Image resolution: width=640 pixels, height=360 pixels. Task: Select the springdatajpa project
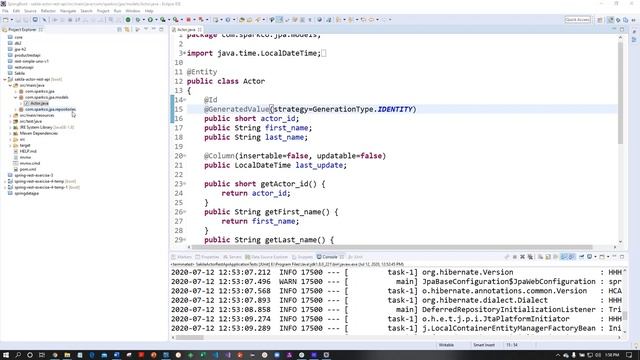(27, 193)
